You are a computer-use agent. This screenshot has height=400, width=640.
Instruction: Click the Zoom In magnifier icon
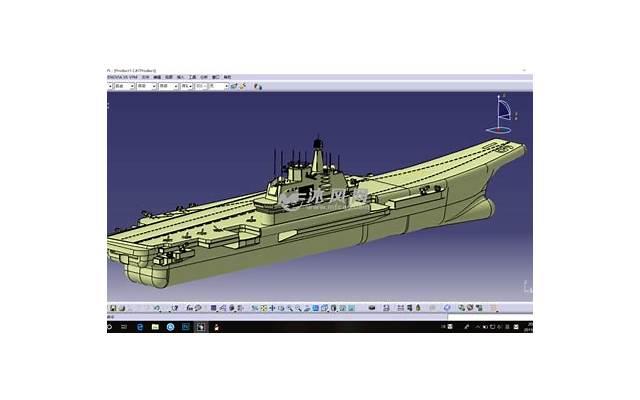[x=290, y=308]
